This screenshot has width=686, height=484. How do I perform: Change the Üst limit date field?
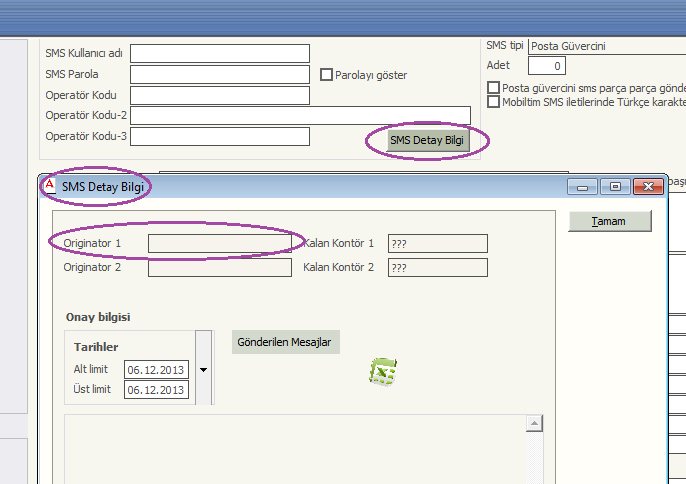coord(156,390)
